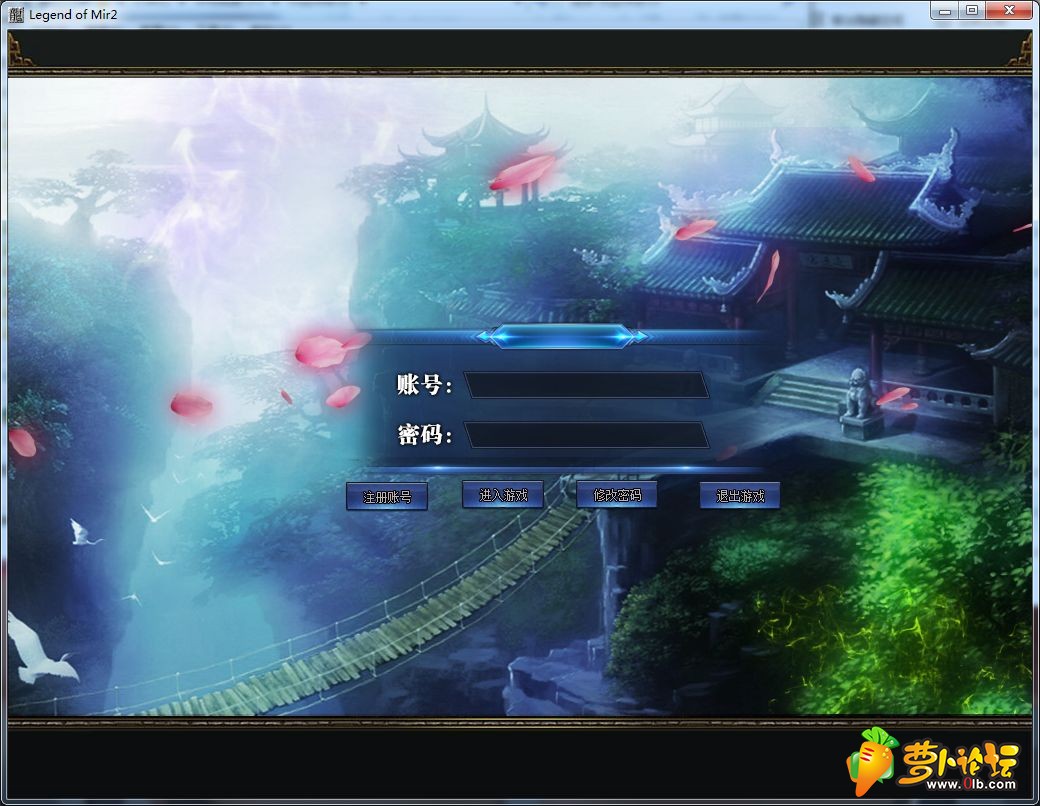Click the 密码 password input field
Image resolution: width=1040 pixels, height=806 pixels.
pos(587,435)
